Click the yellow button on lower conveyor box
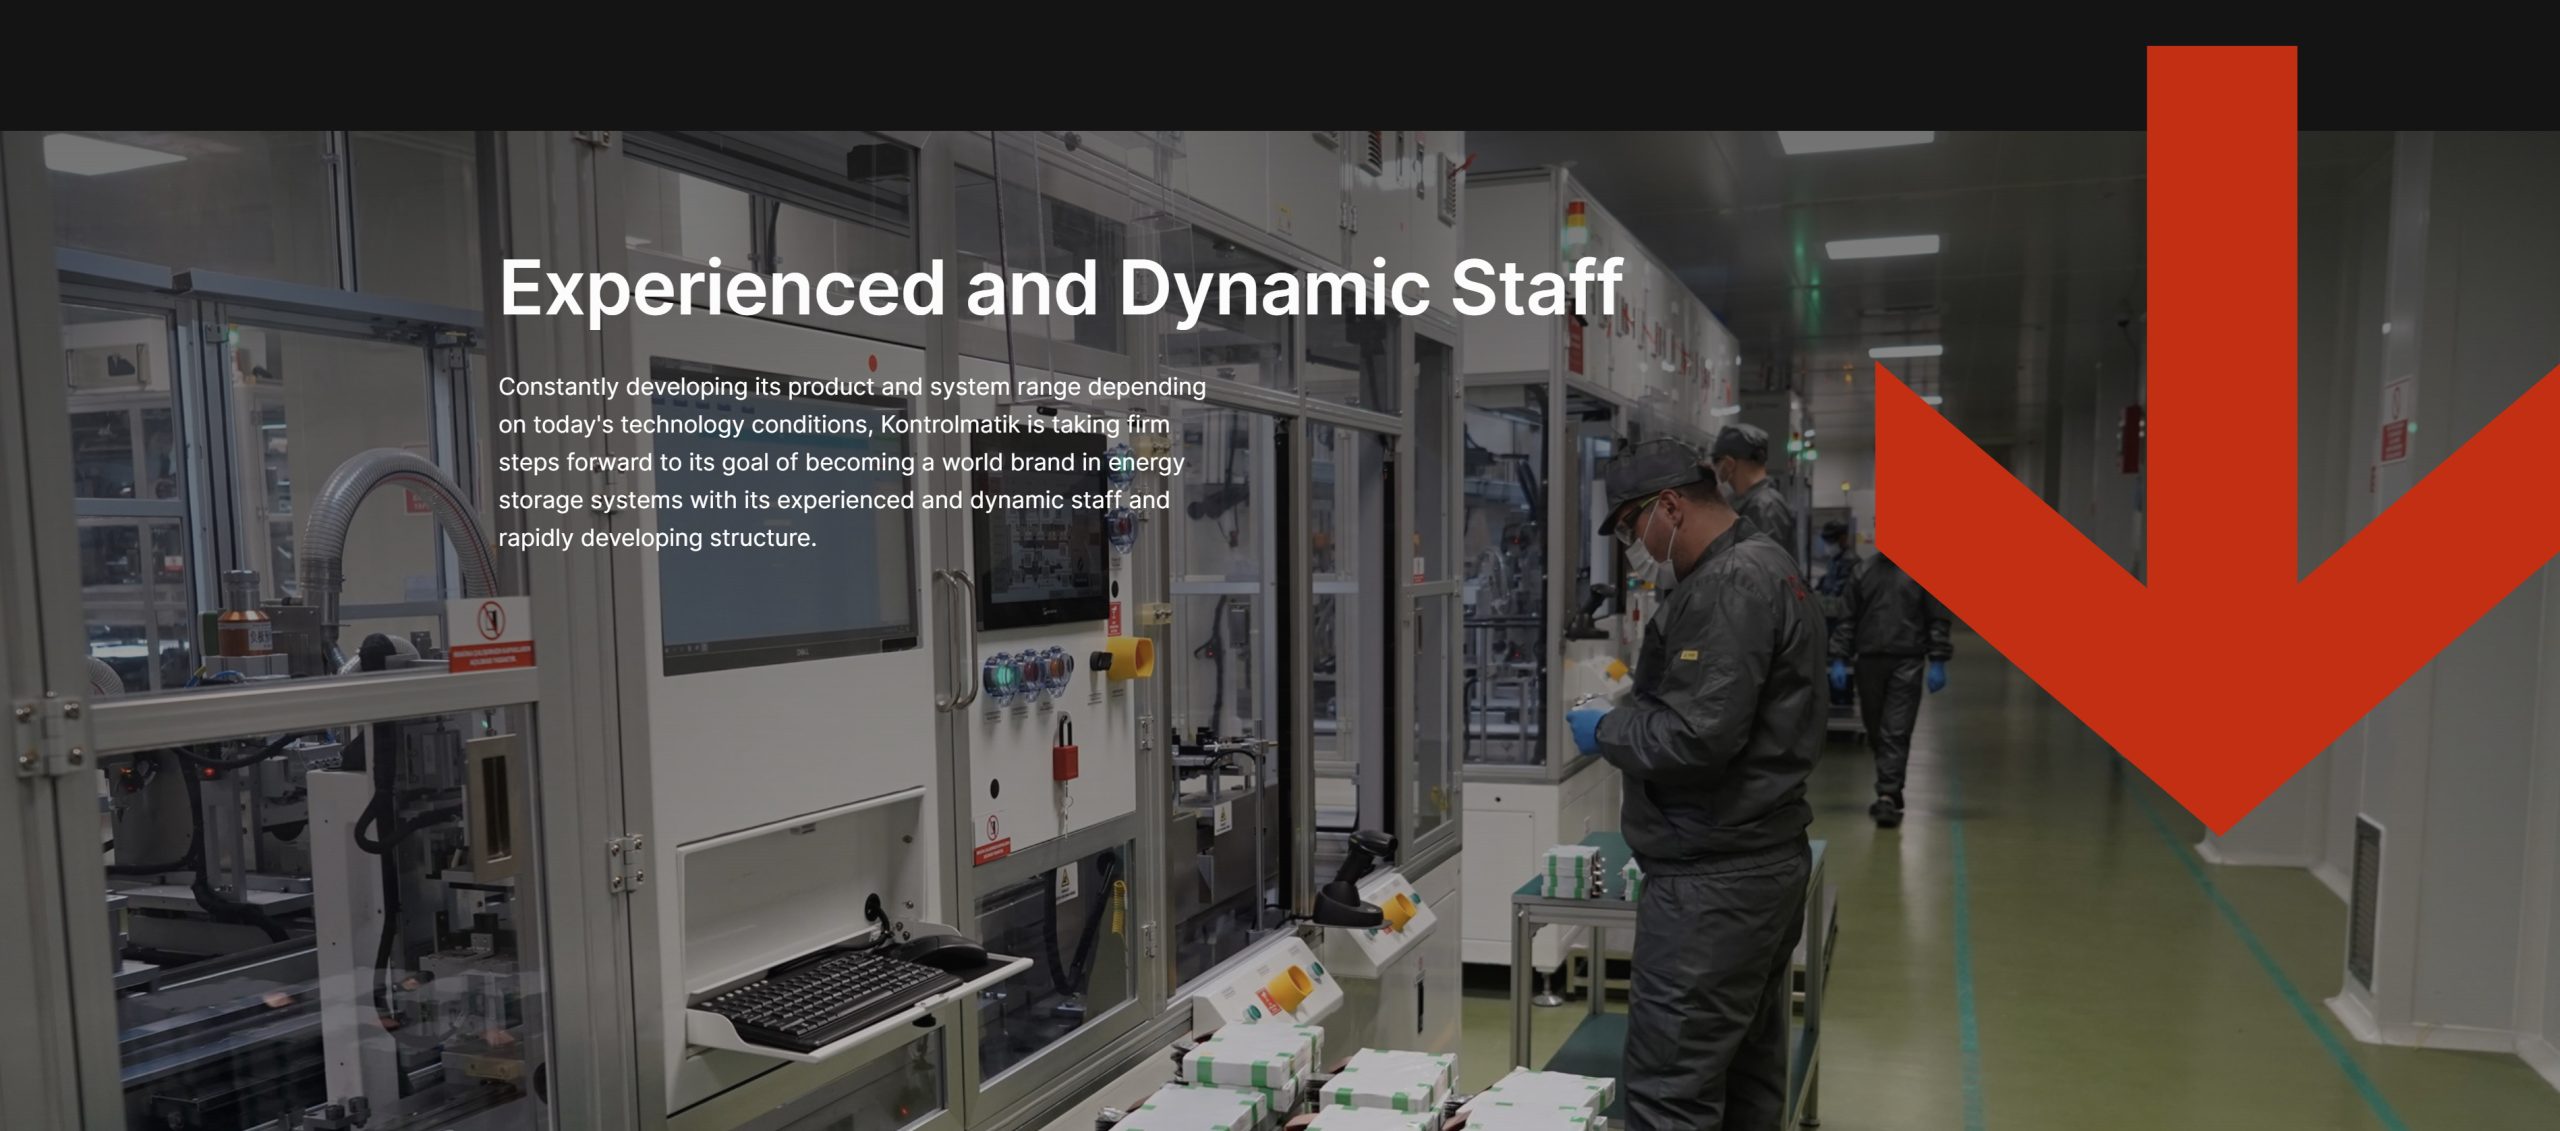2560x1131 pixels. 1288,987
